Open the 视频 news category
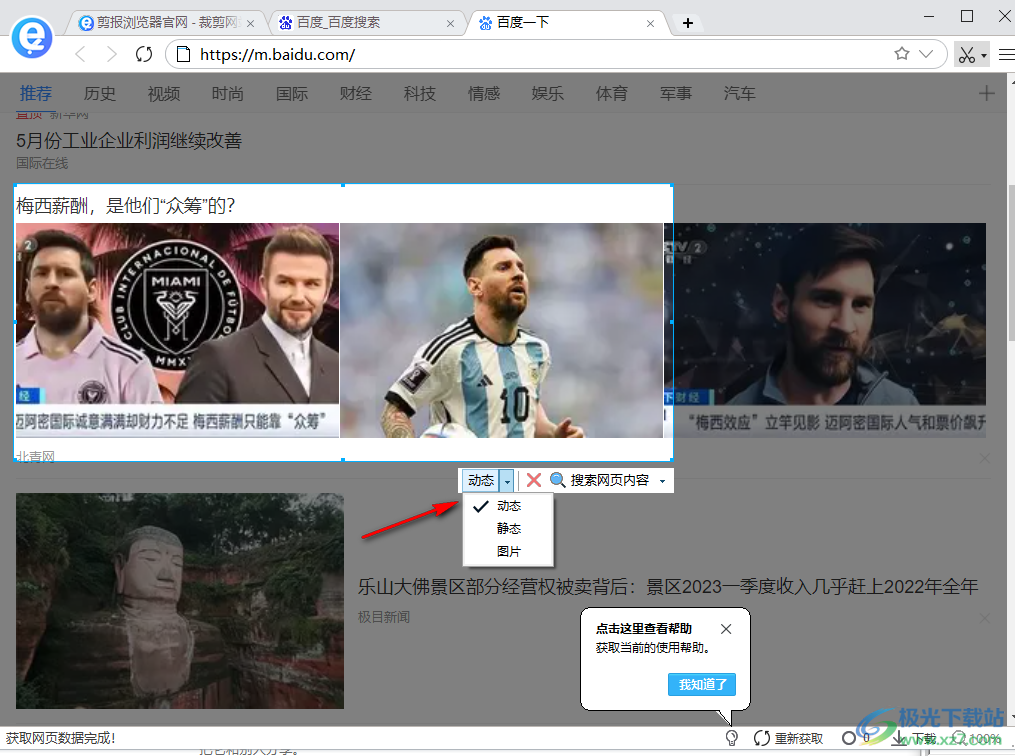This screenshot has width=1015, height=756. (164, 94)
